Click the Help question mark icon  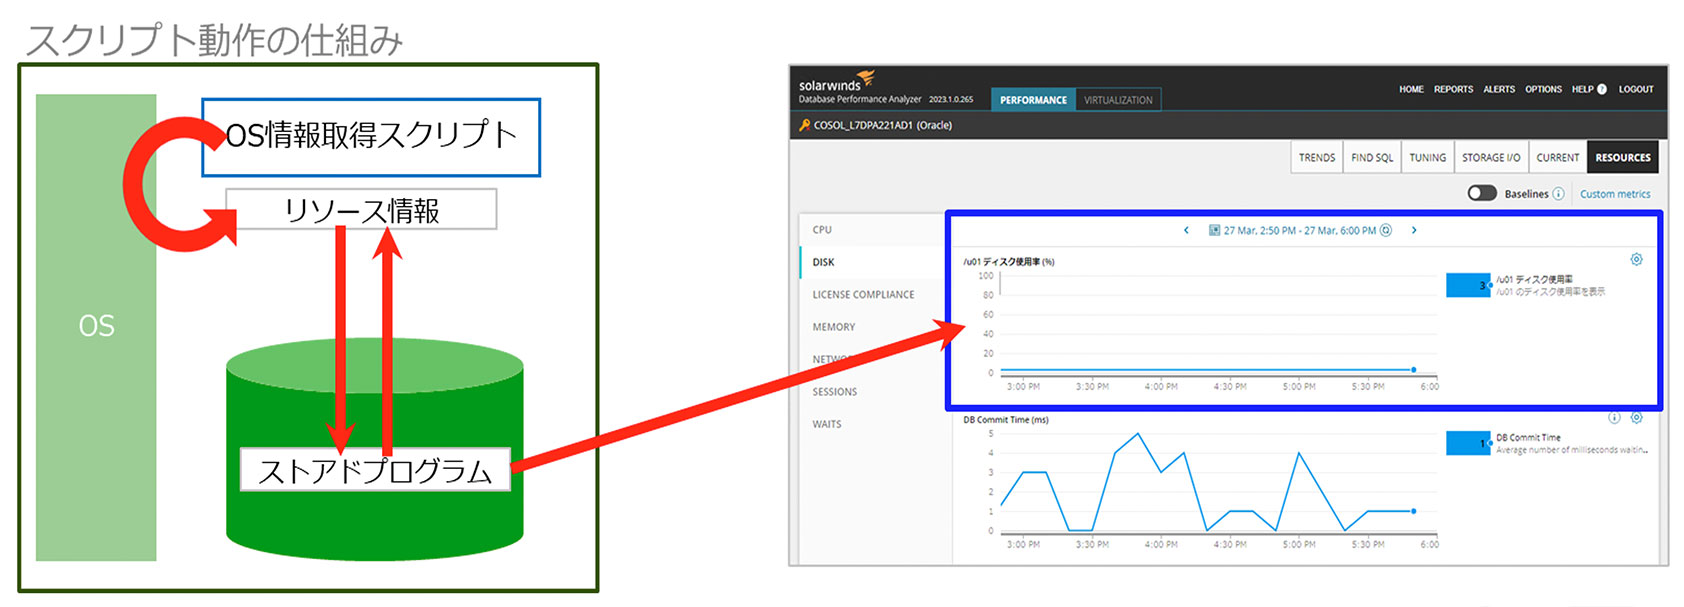tap(1601, 89)
